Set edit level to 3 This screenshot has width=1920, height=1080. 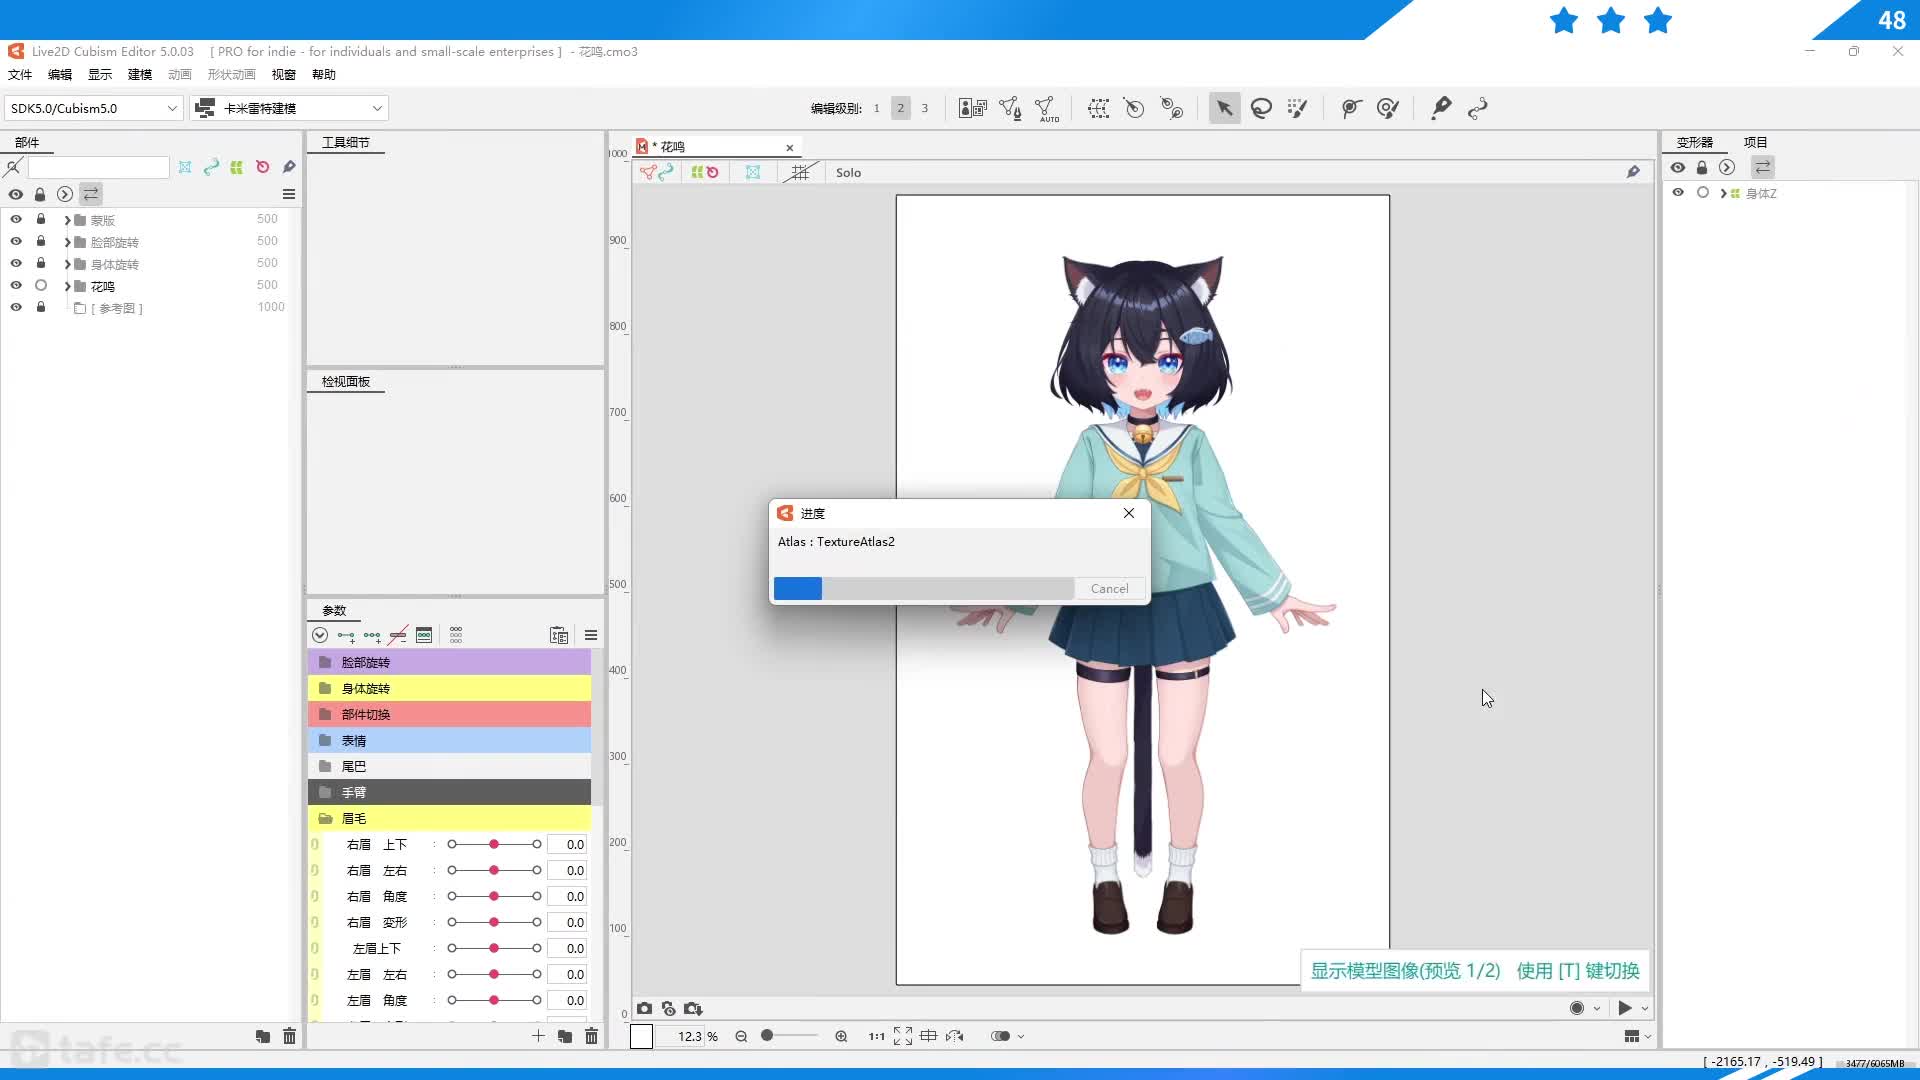924,108
